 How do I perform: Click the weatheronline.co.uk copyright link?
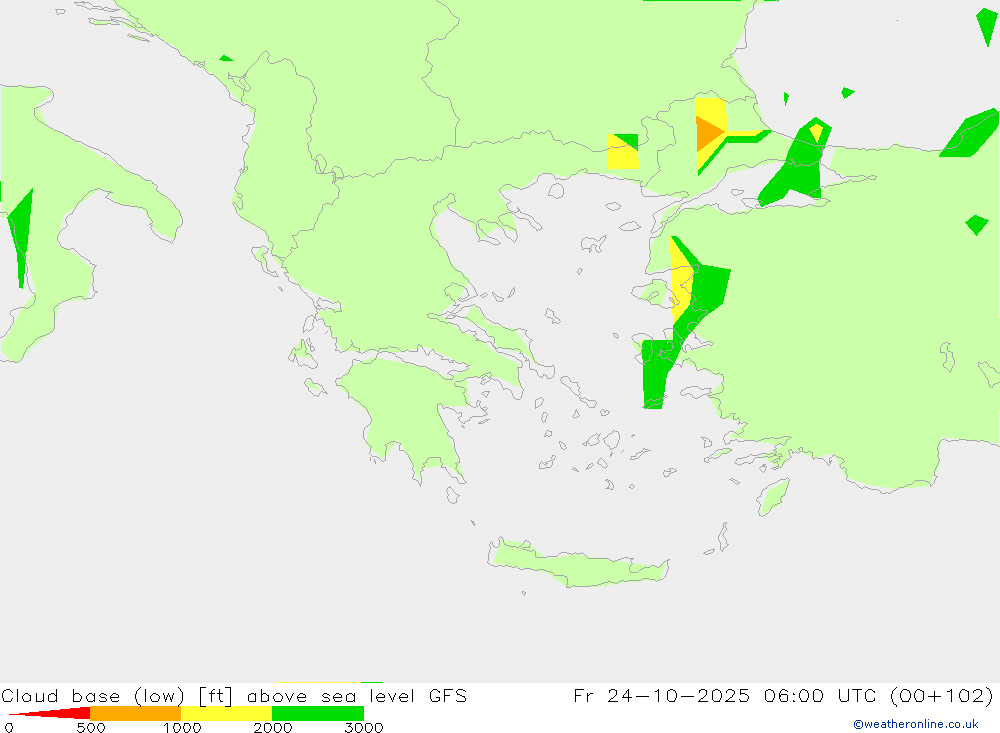(x=916, y=724)
